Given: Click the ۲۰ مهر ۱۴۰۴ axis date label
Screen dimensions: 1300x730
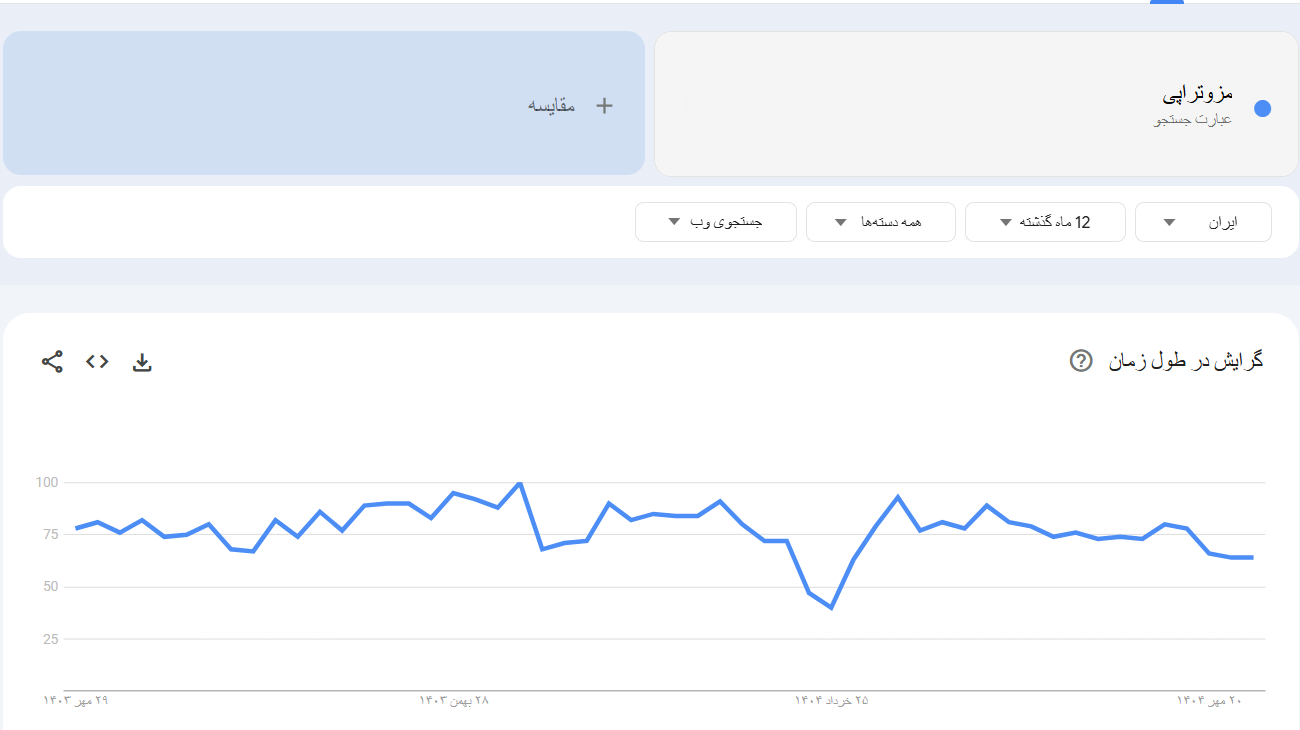Looking at the screenshot, I should pos(1209,701).
